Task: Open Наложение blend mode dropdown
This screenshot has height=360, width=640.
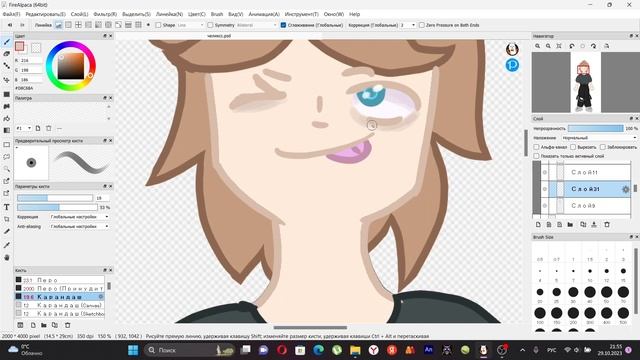Action: pos(599,138)
